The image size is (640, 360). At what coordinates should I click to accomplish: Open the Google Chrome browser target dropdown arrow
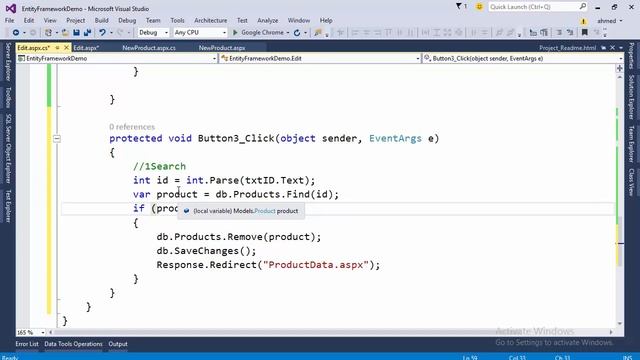coord(288,33)
